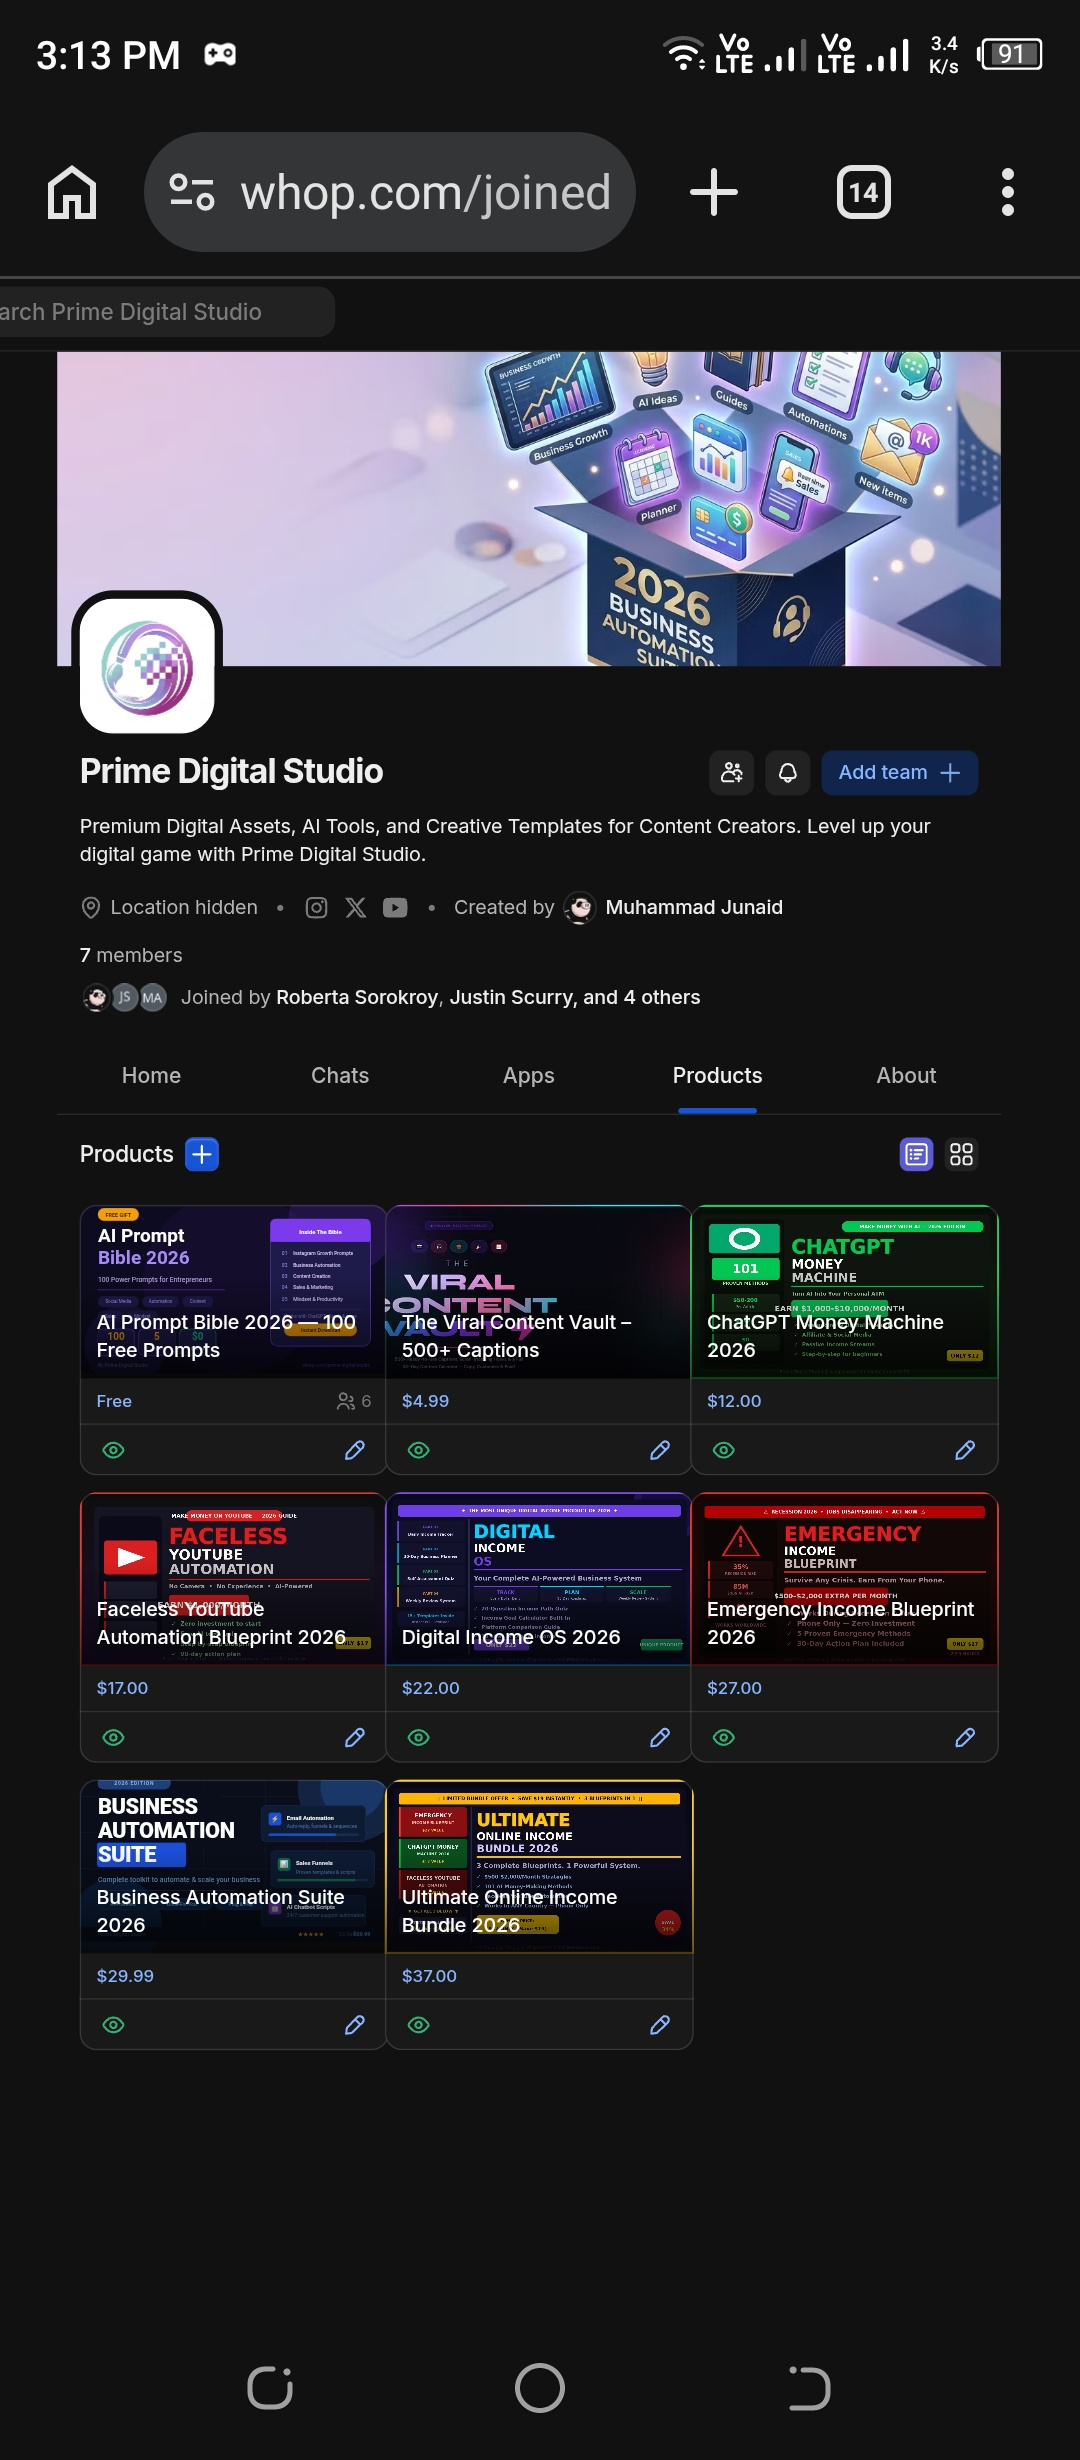The image size is (1080, 2460).
Task: Edit Ultimate Online Income Bundle product
Action: tap(660, 2025)
